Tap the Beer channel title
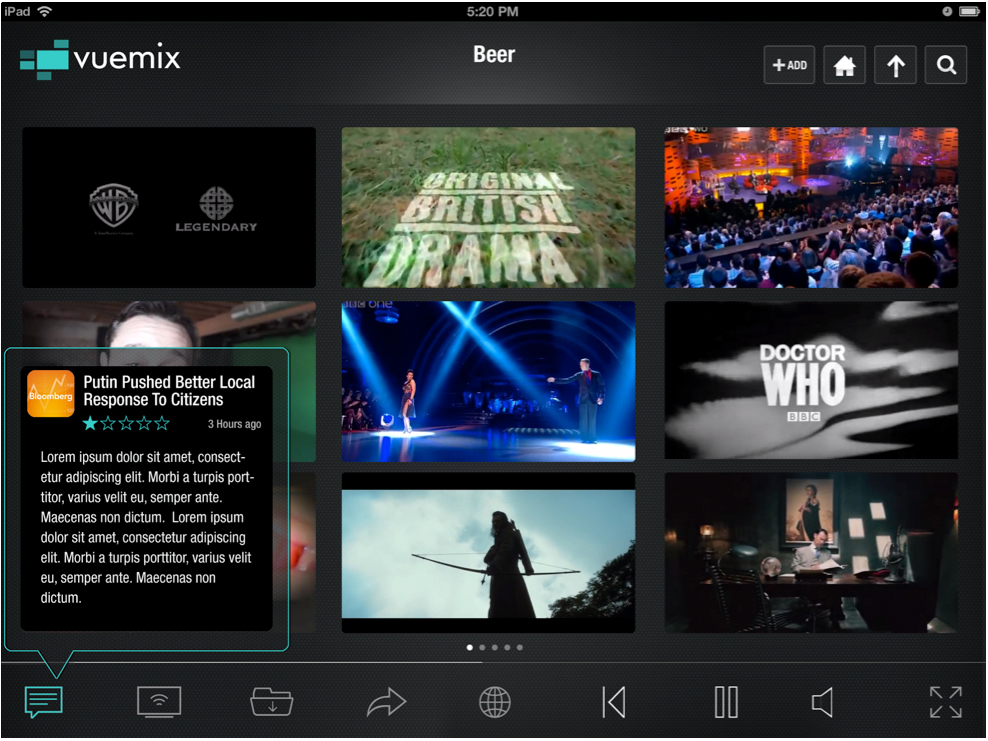 494,55
